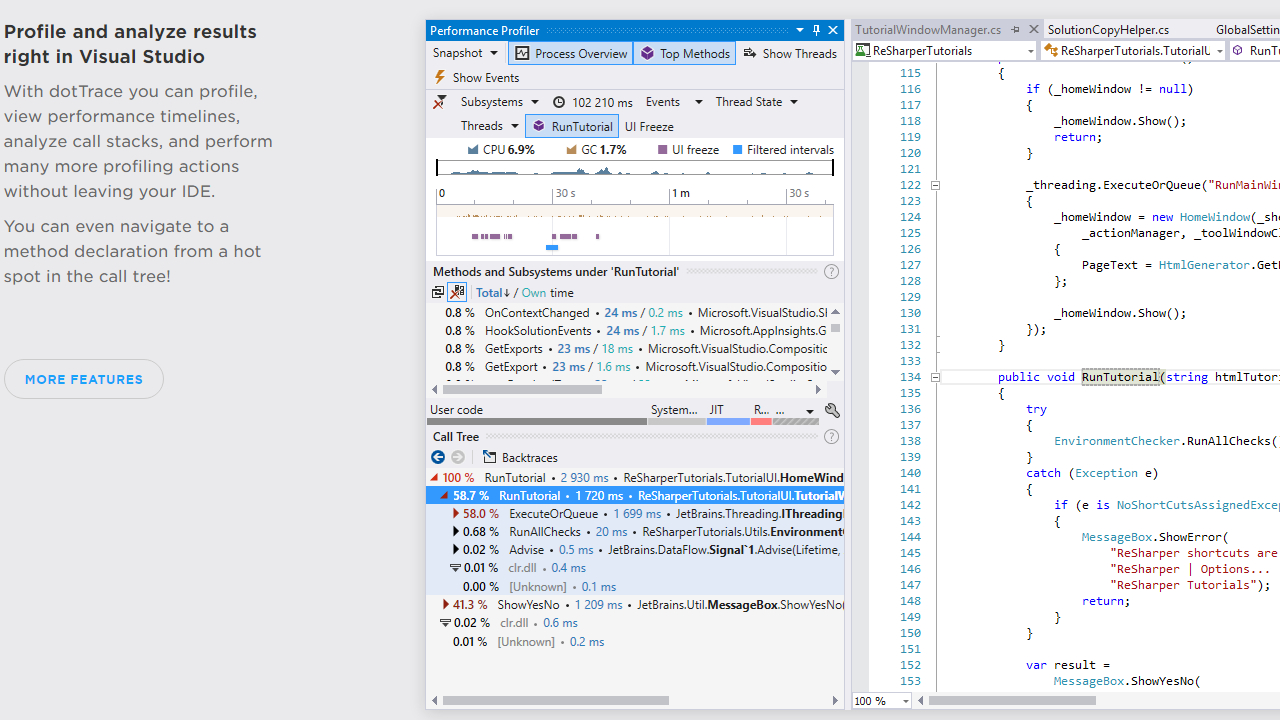
Task: Open Thread State filter dropdown
Action: click(756, 102)
